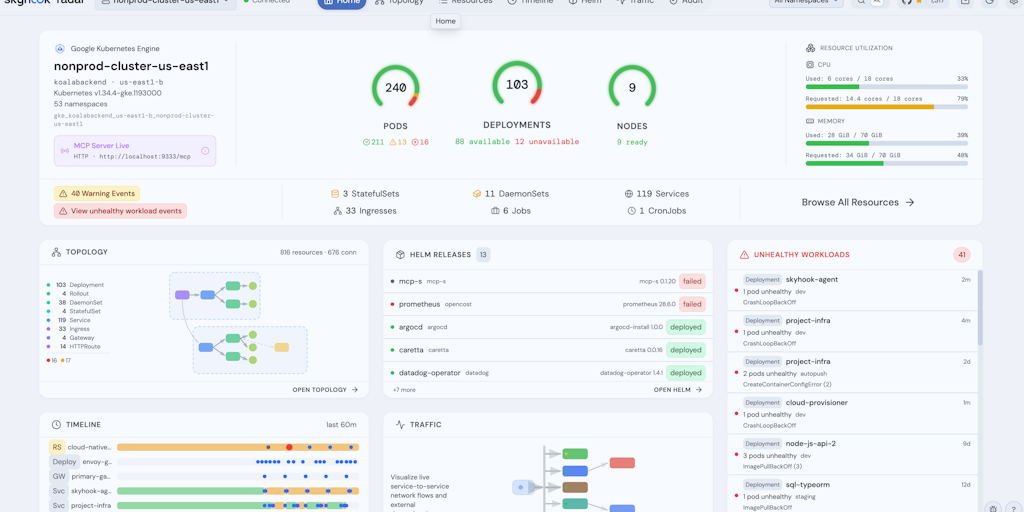
Task: Click the red event marker on cloud-native timeline row
Action: (289, 447)
